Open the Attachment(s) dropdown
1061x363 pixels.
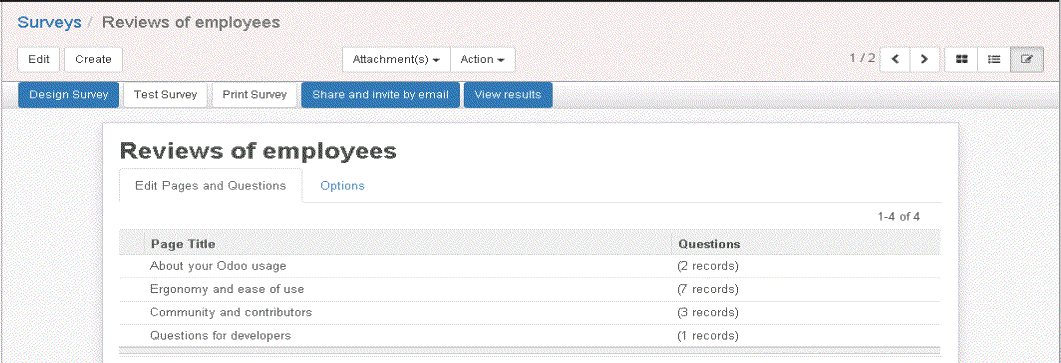click(x=396, y=60)
